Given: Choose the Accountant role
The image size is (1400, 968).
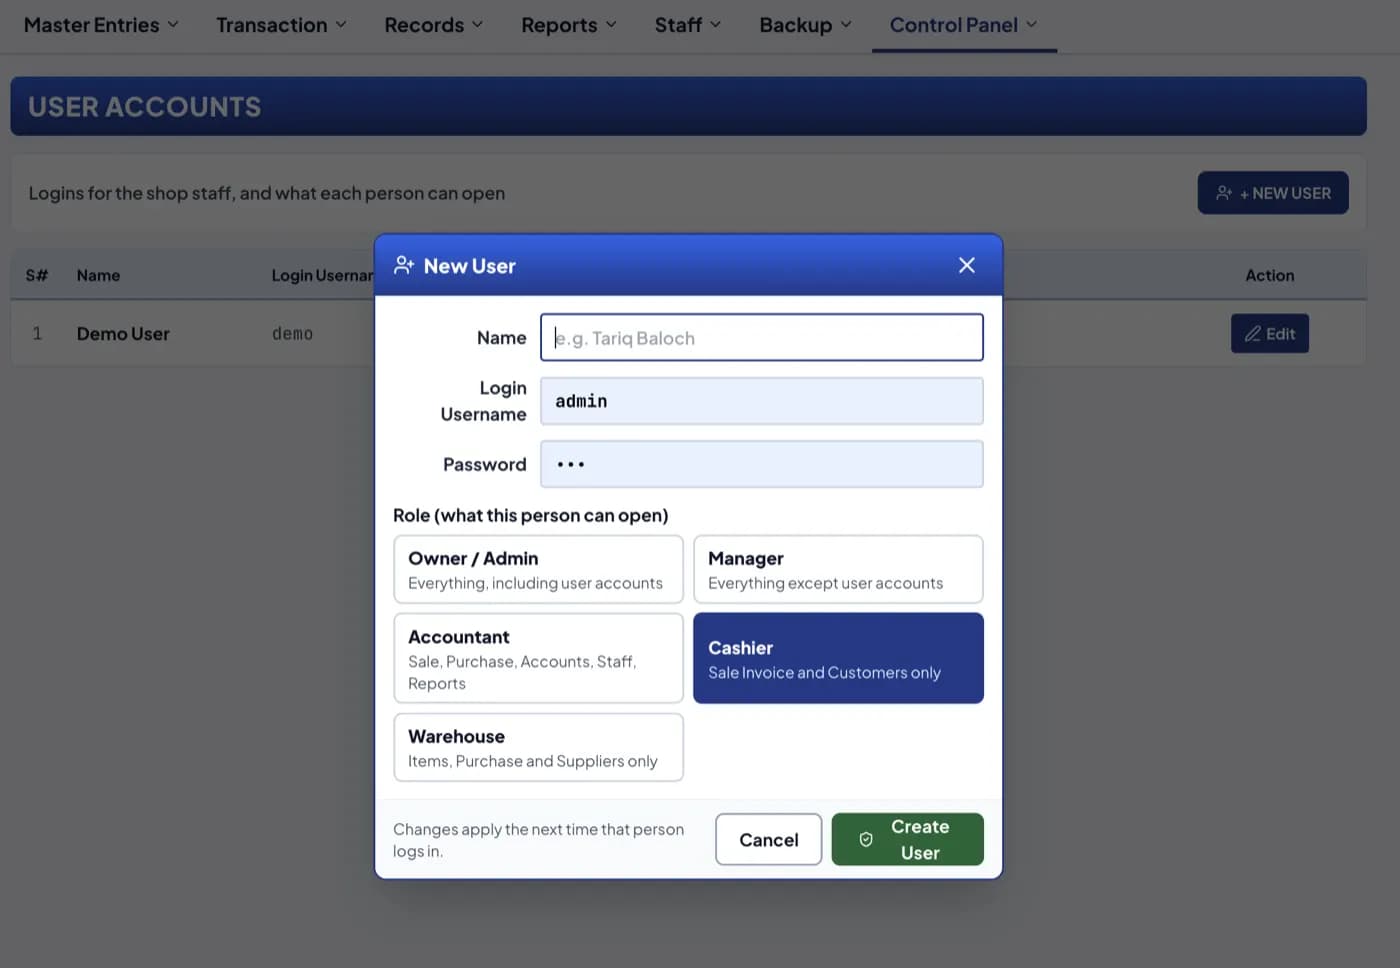Looking at the screenshot, I should tap(538, 658).
